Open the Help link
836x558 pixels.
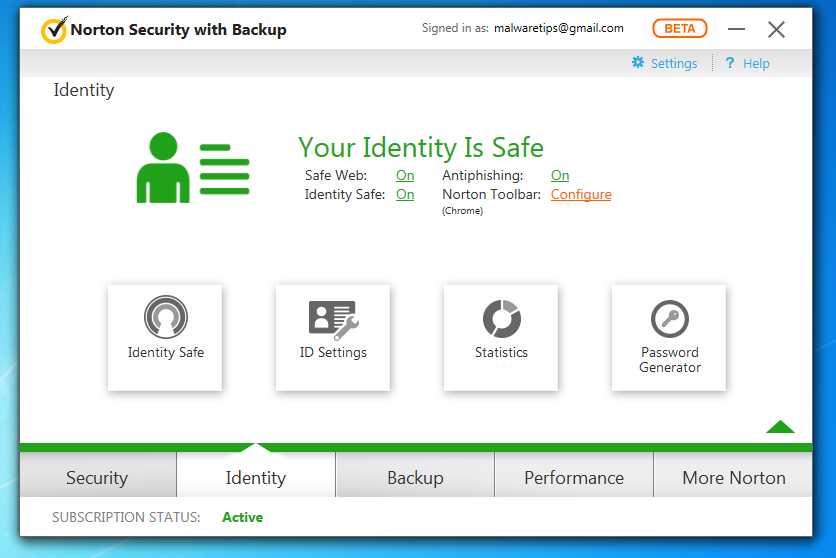click(x=756, y=63)
